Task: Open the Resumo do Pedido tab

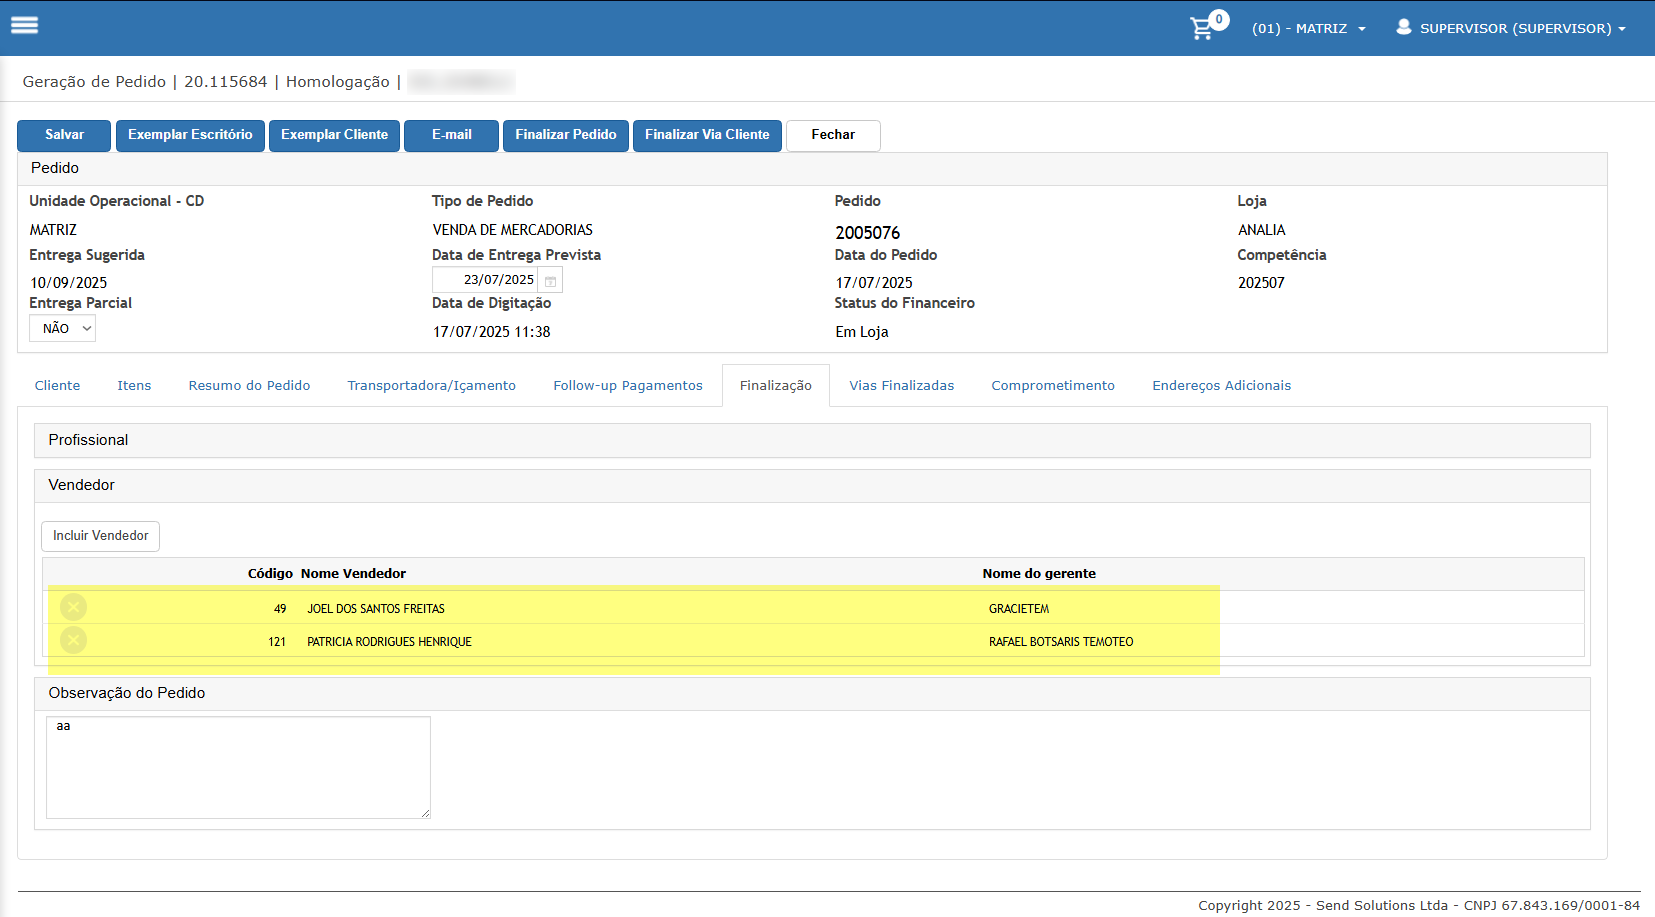Action: (x=249, y=385)
